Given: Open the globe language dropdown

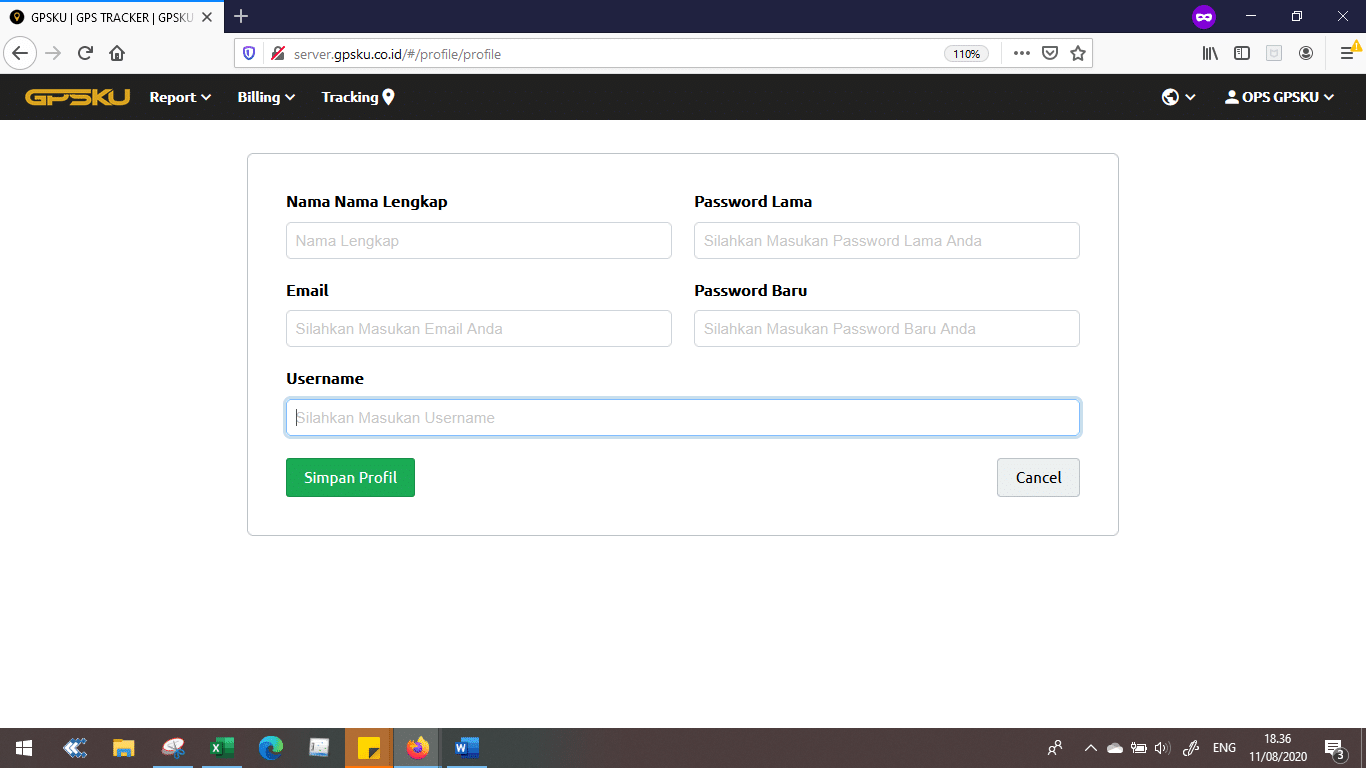Looking at the screenshot, I should coord(1179,97).
